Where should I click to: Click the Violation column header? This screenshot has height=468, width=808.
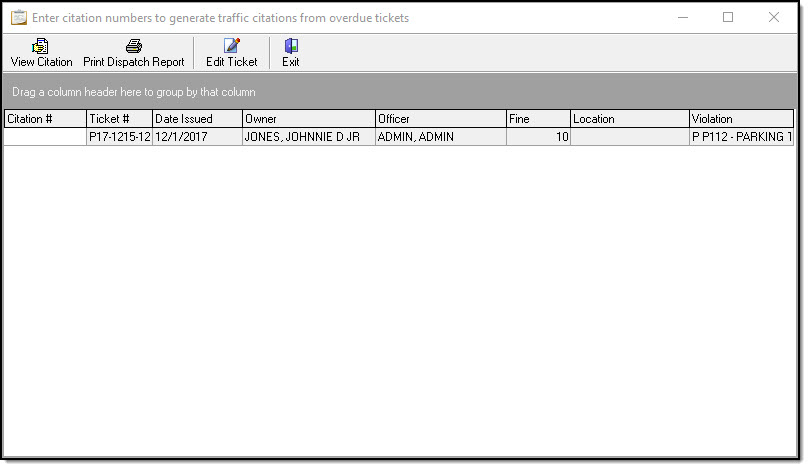tap(740, 119)
